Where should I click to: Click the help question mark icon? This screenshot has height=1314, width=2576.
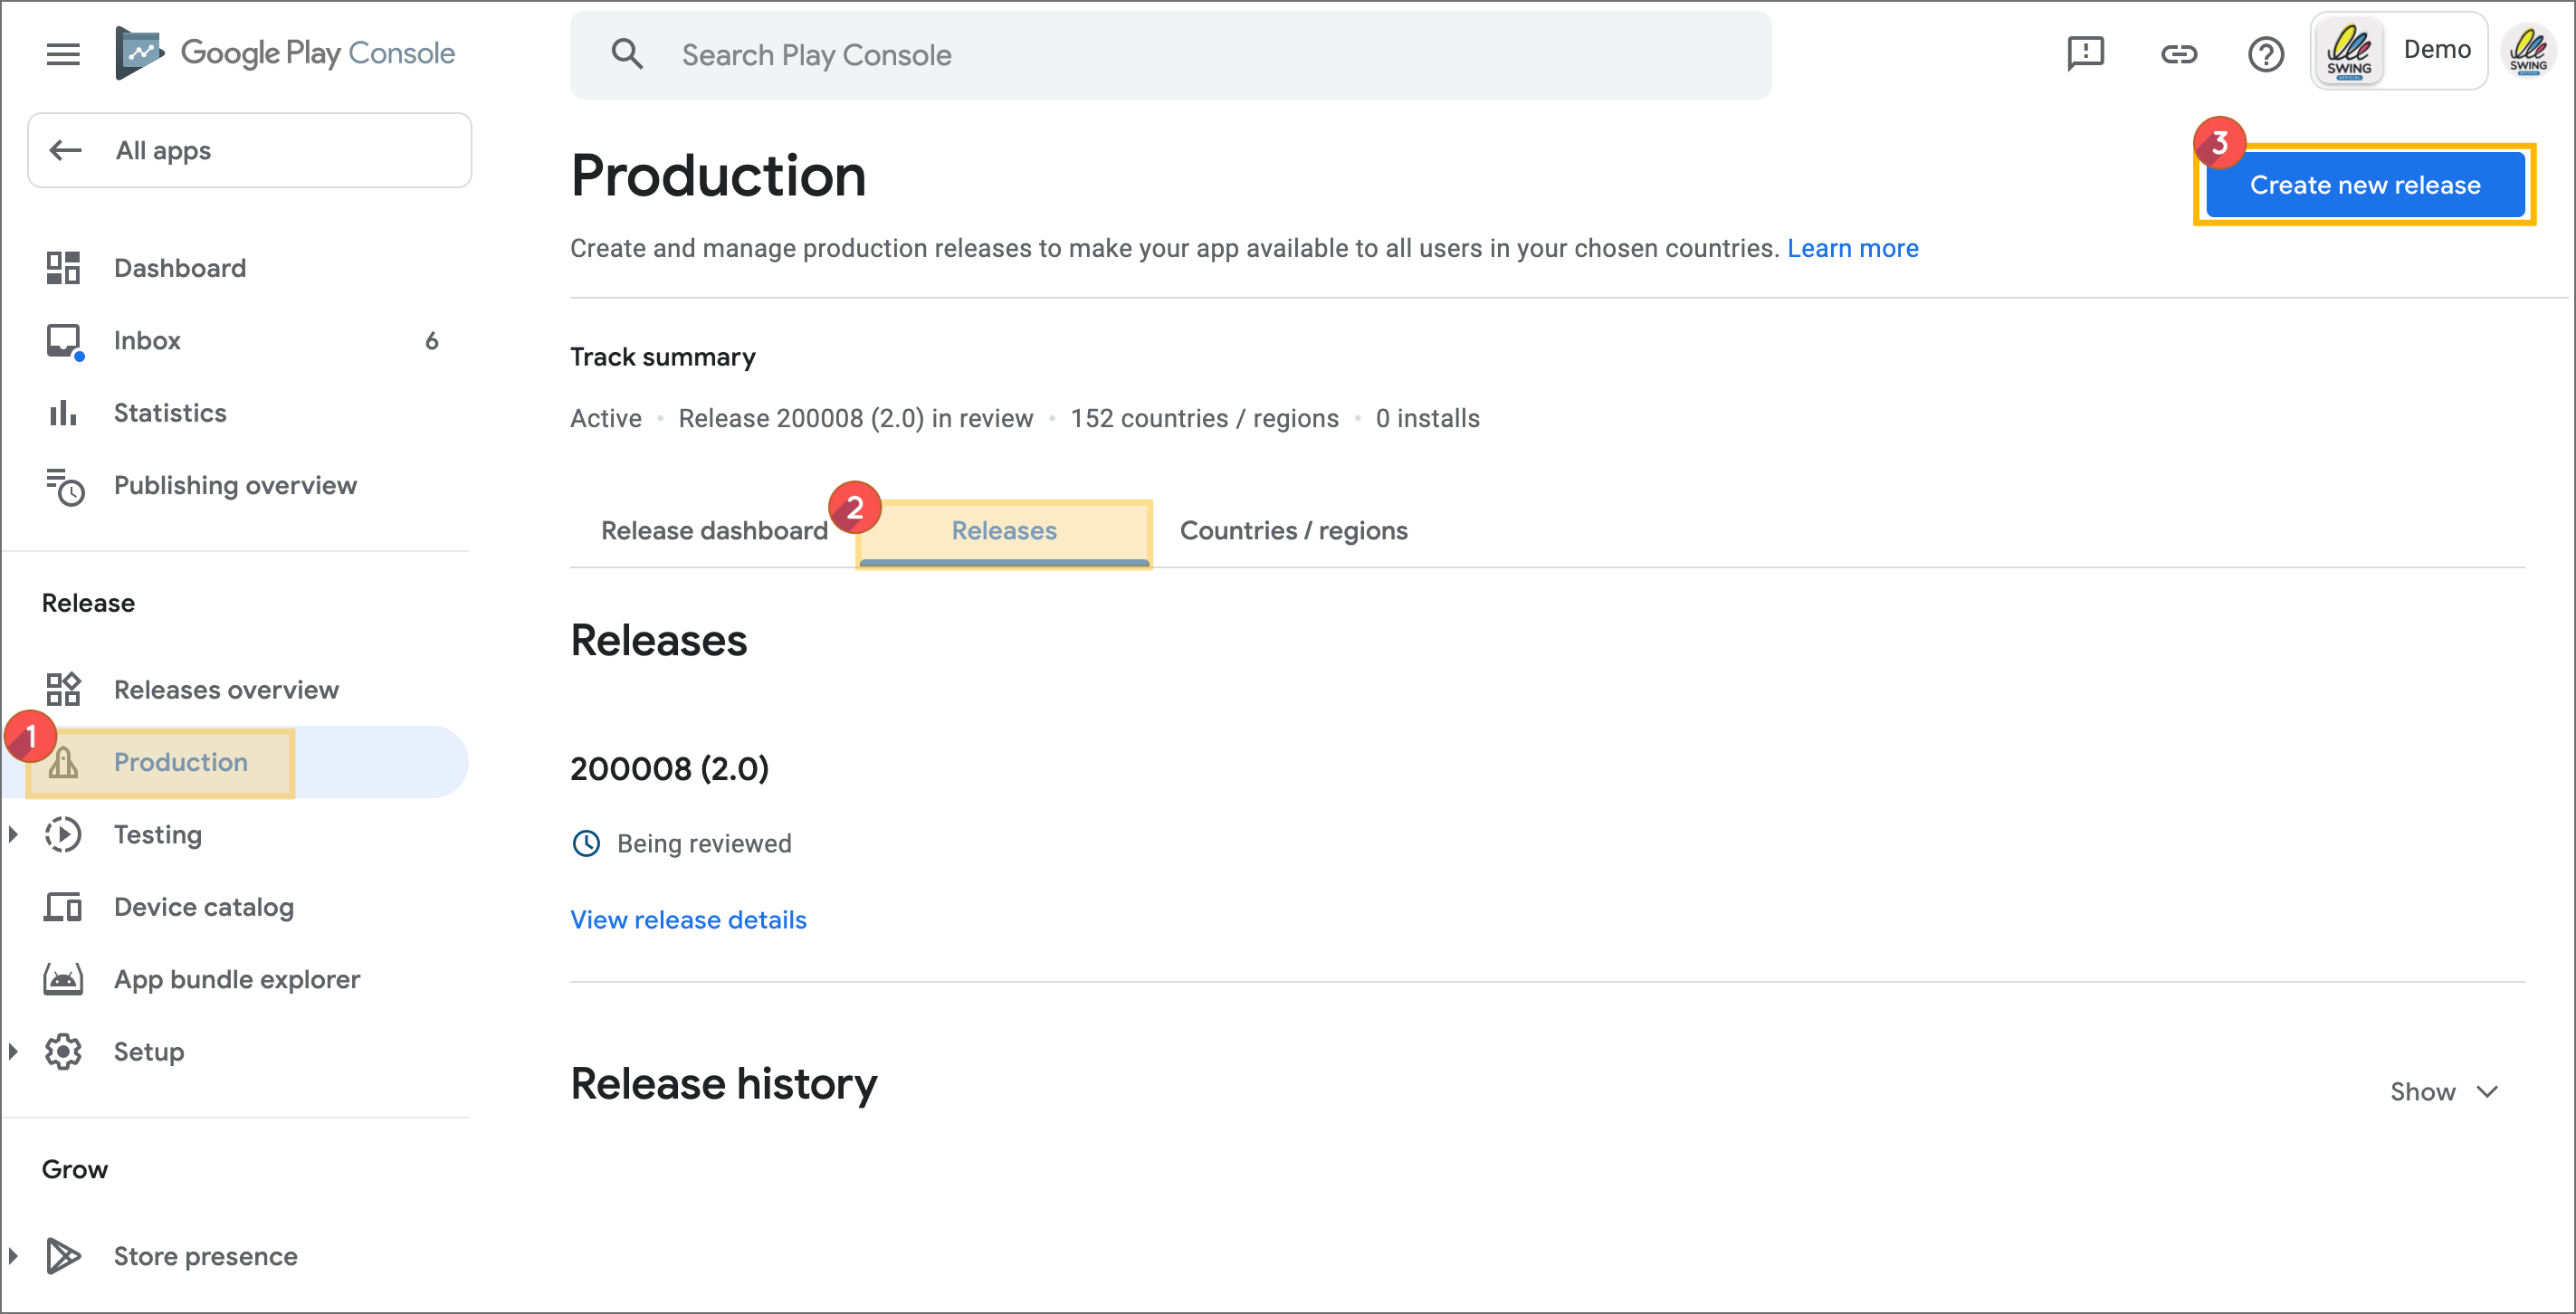[x=2266, y=54]
